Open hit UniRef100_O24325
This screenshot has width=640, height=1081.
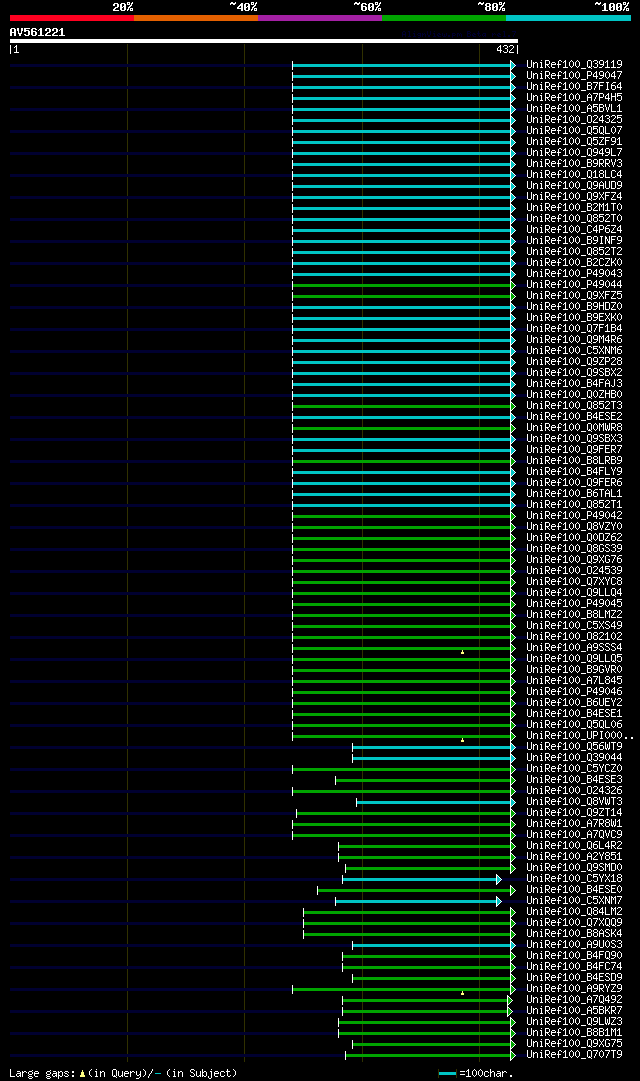point(574,120)
